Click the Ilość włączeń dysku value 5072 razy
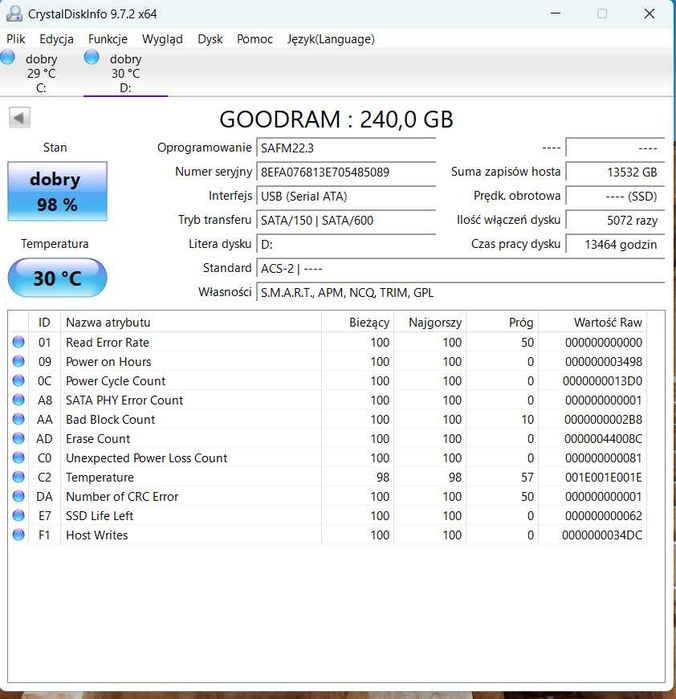The height and width of the screenshot is (699, 676). click(x=615, y=220)
